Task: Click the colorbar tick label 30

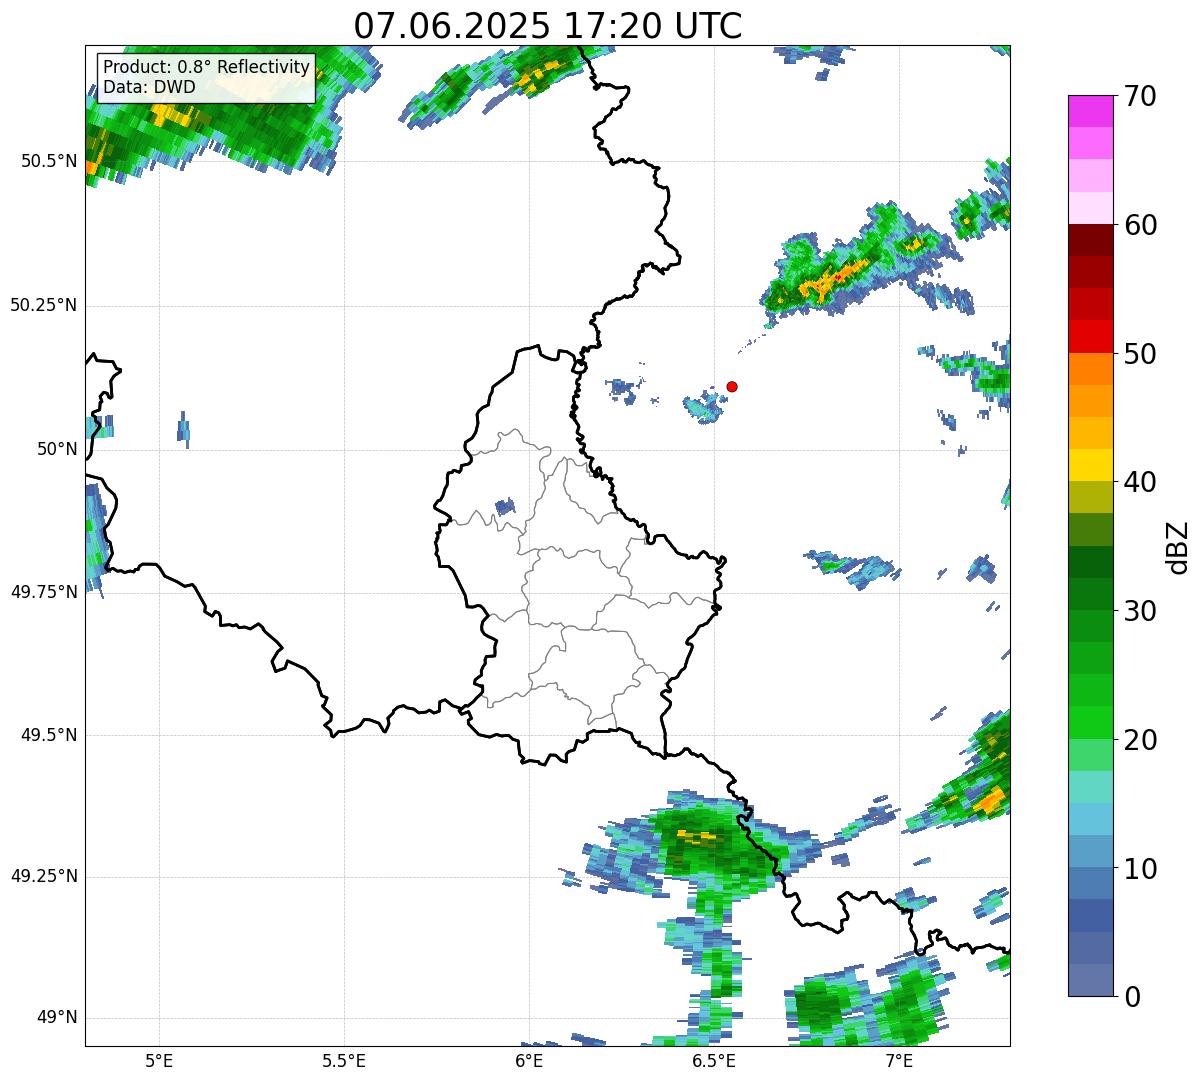Action: [1141, 611]
